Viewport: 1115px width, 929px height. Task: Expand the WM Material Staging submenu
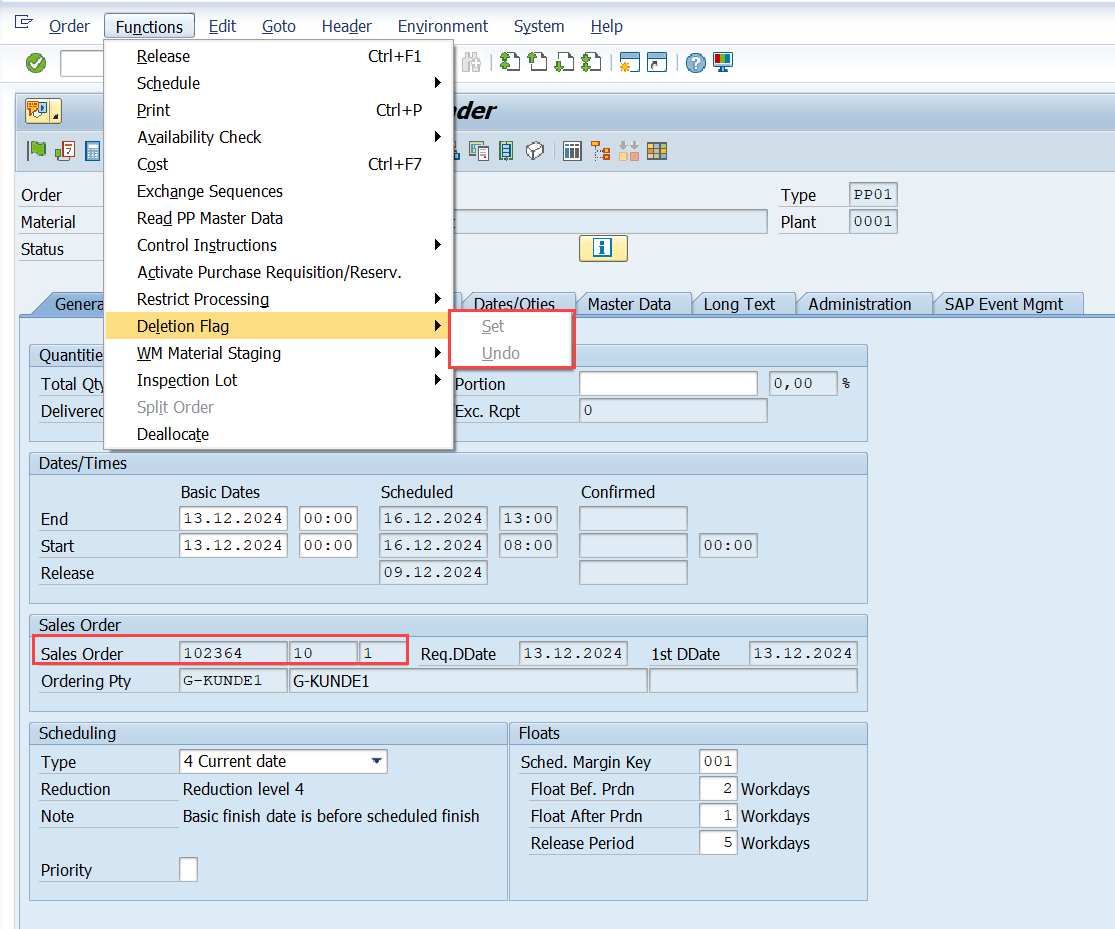point(437,353)
